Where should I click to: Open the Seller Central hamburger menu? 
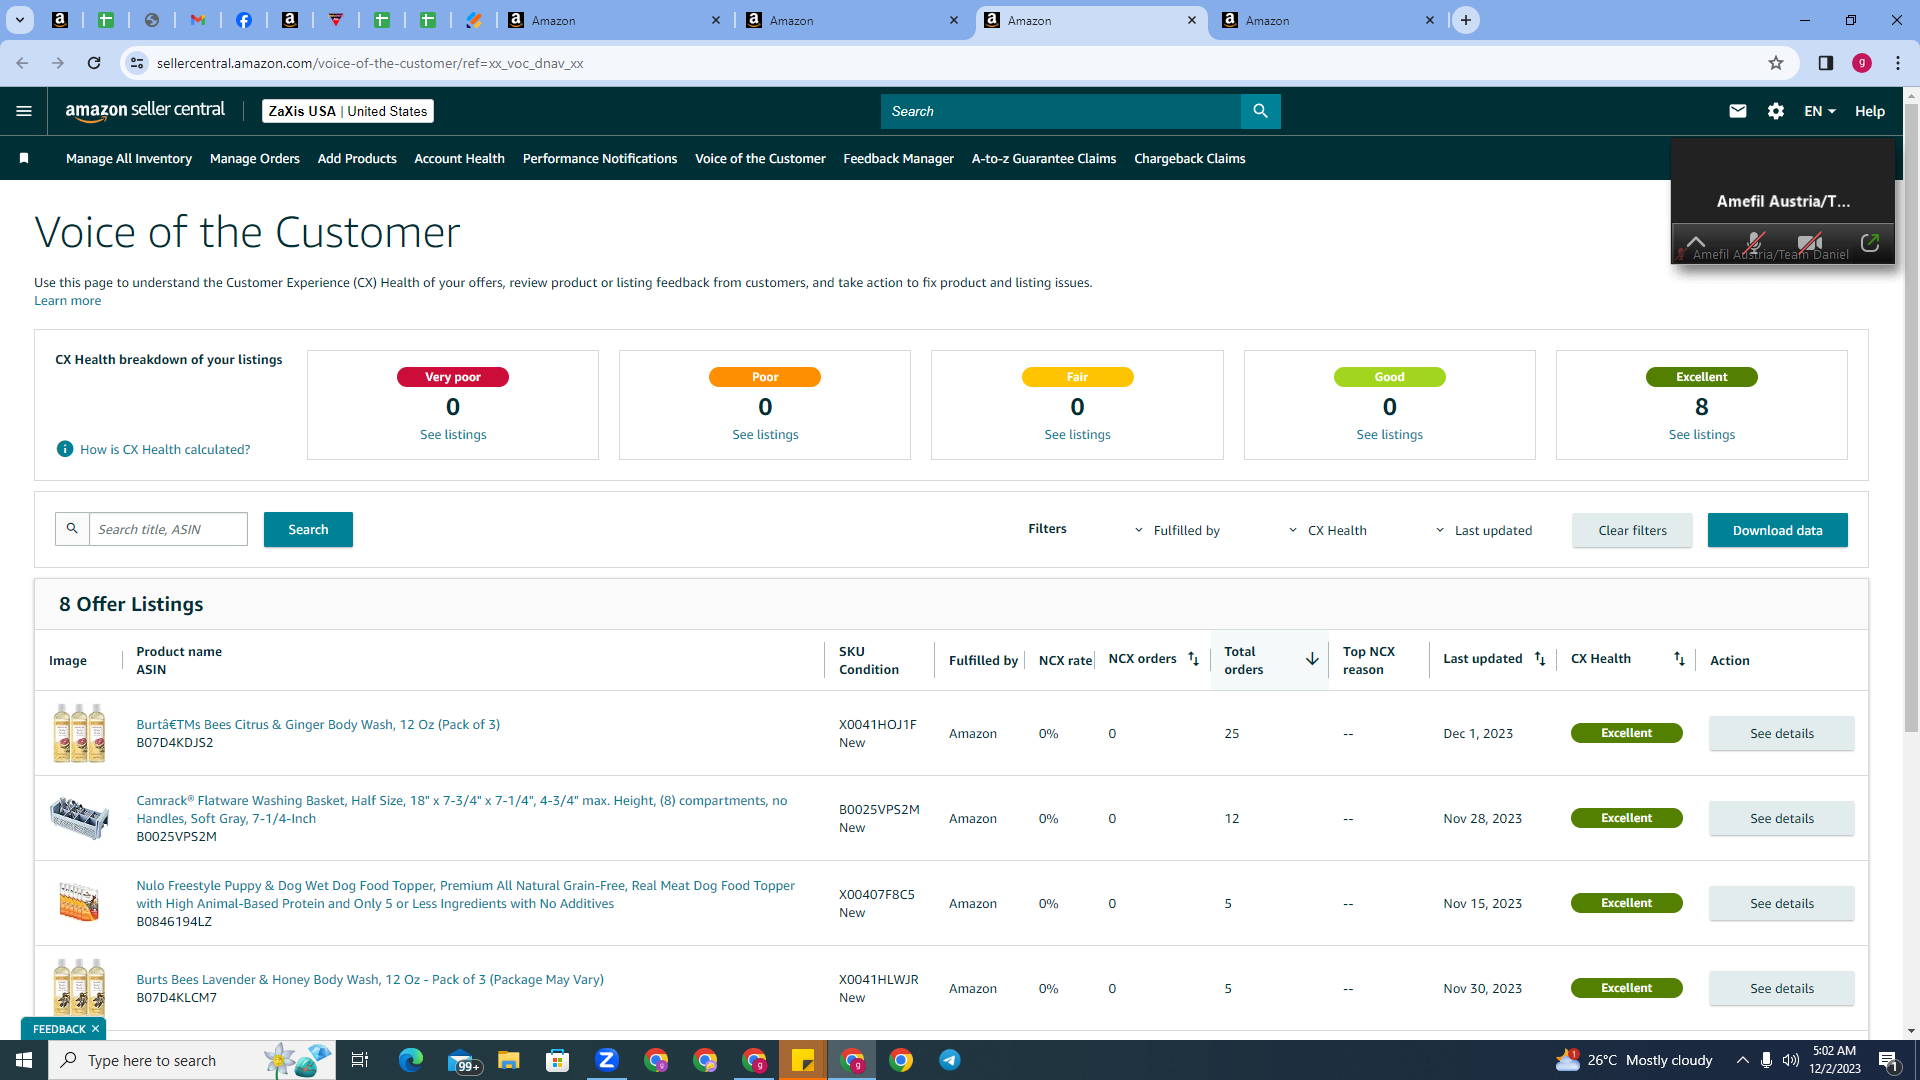click(24, 111)
